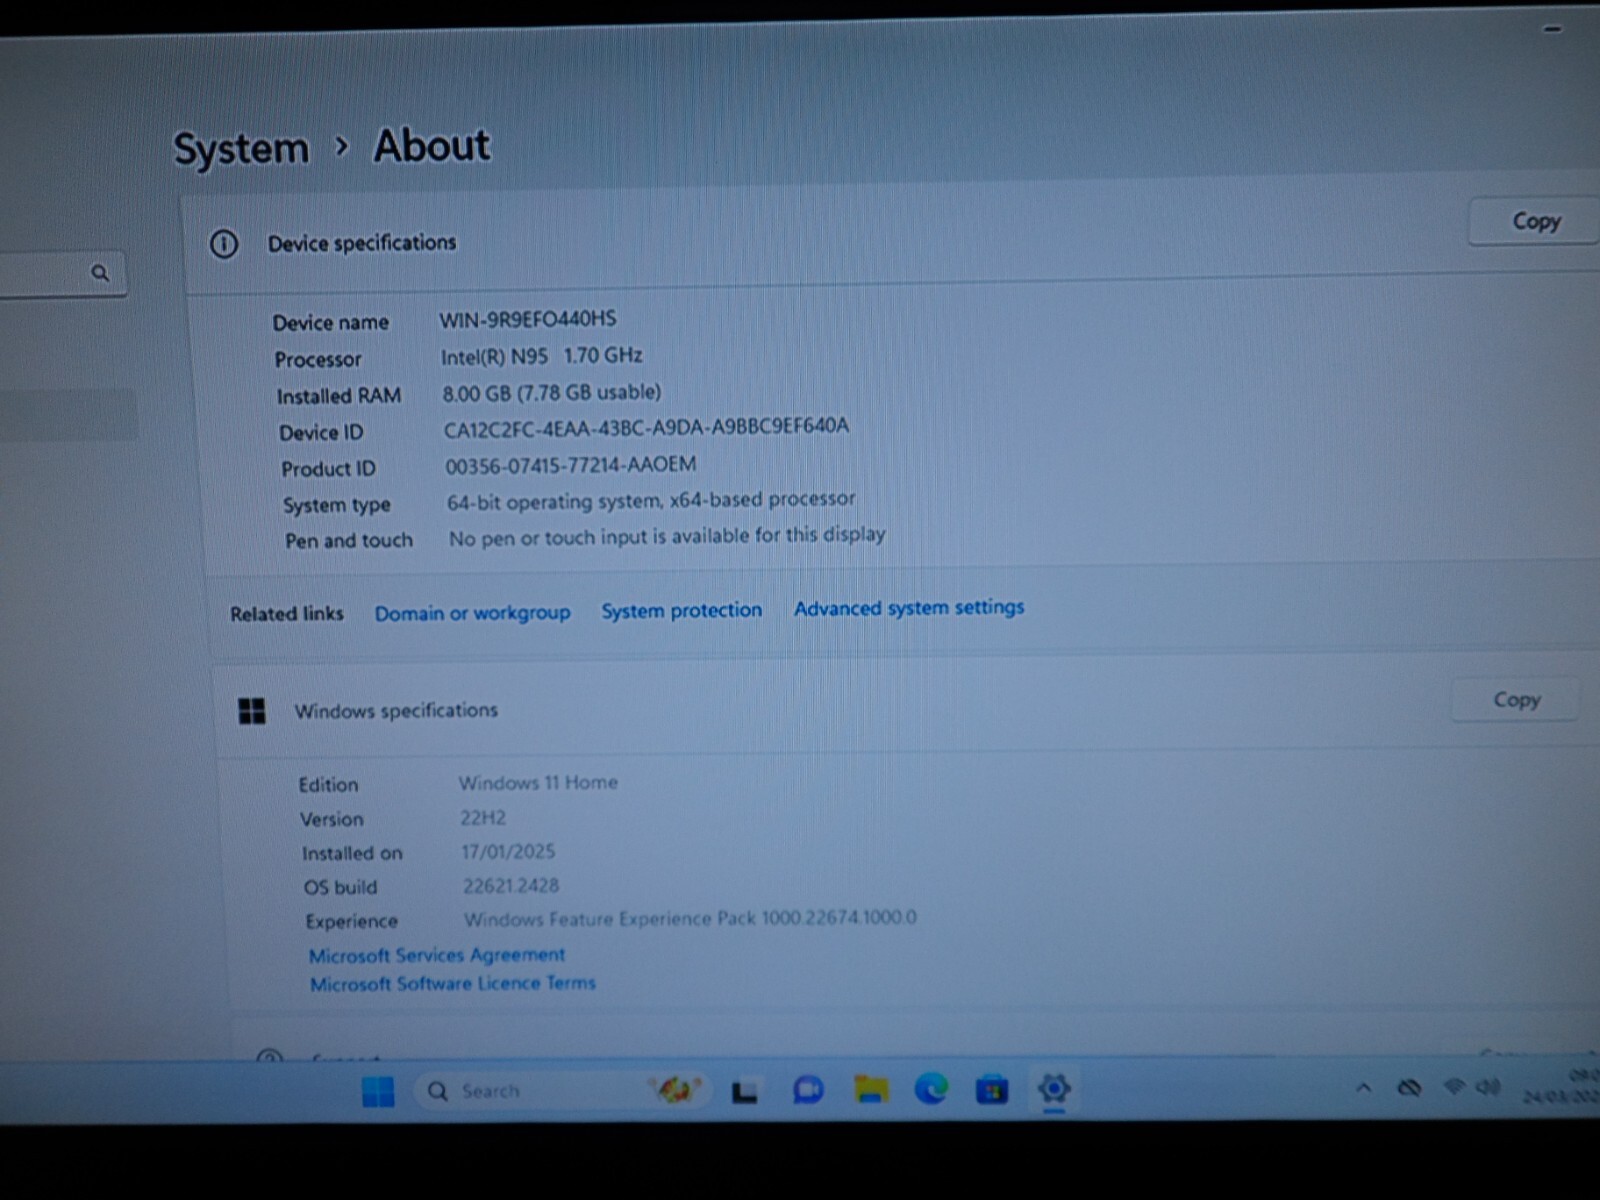Show hidden tray icons chevron
Viewport: 1600px width, 1200px height.
[x=1362, y=1088]
